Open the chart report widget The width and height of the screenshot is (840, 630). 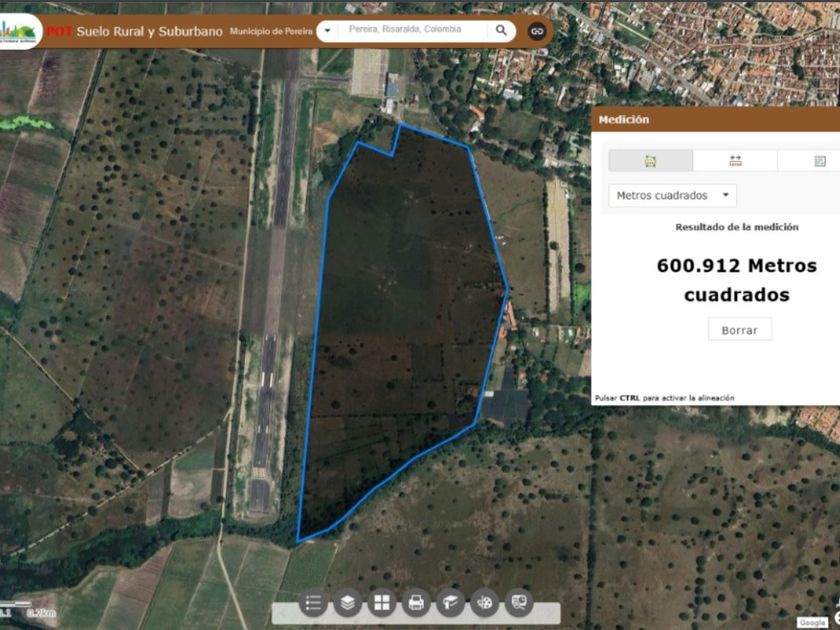(x=519, y=603)
